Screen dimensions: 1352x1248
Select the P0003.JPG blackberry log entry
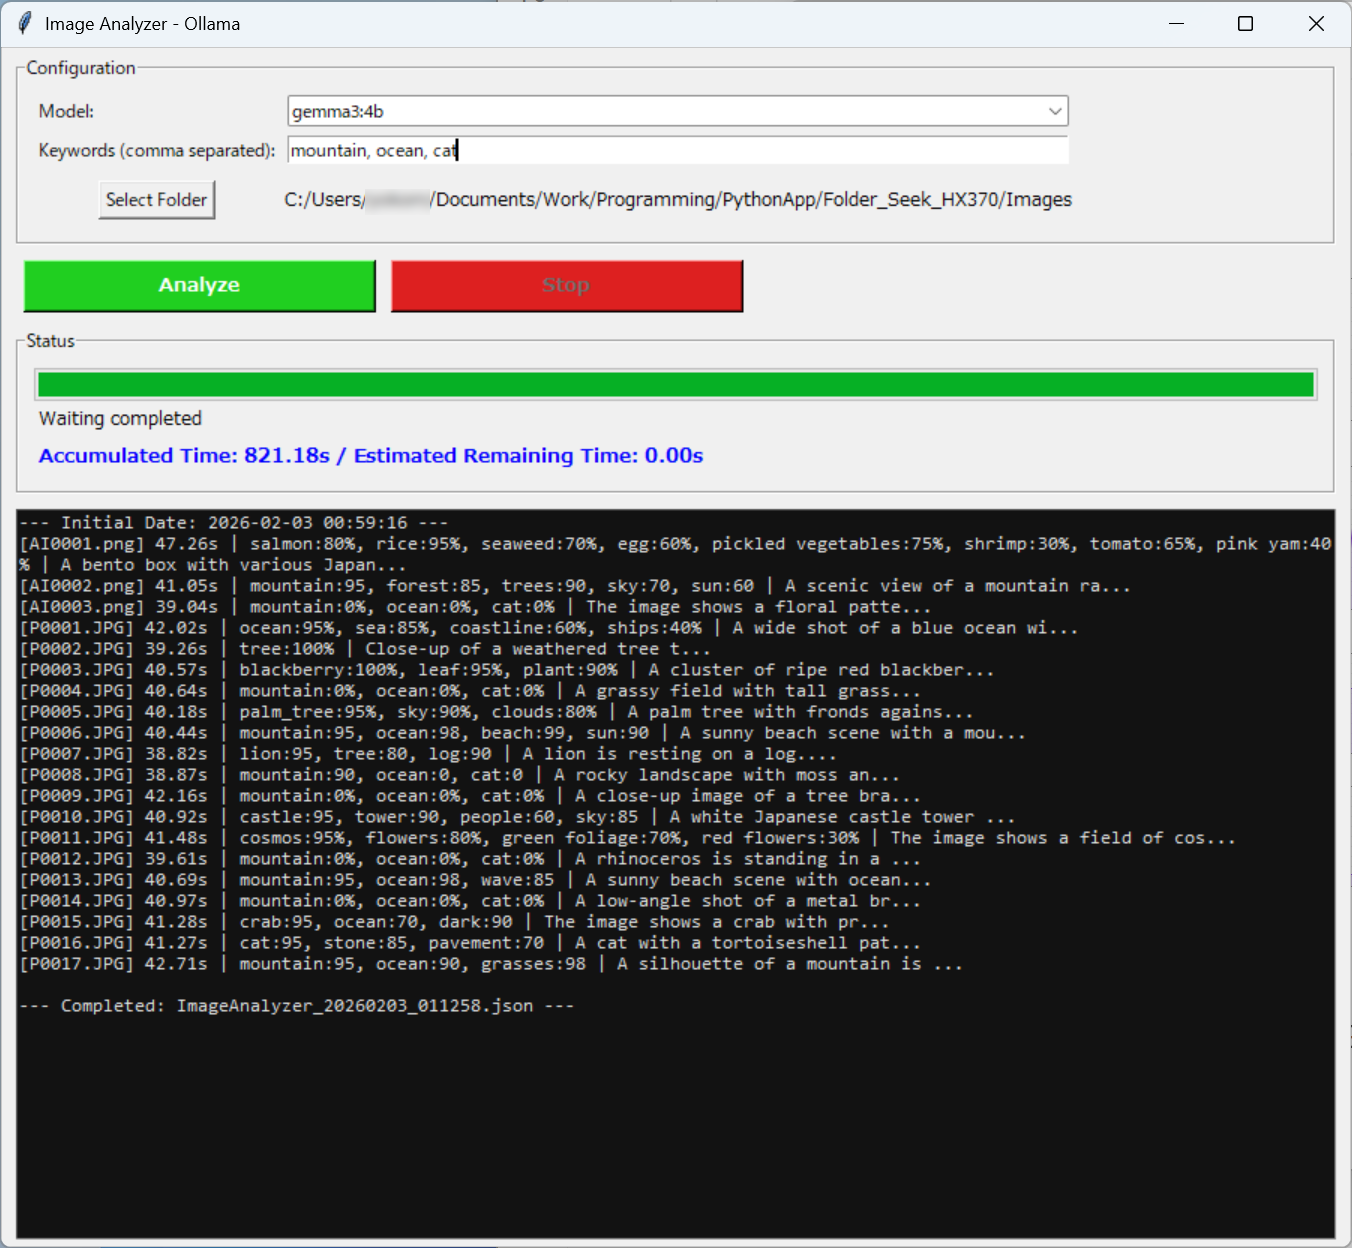pyautogui.click(x=507, y=670)
